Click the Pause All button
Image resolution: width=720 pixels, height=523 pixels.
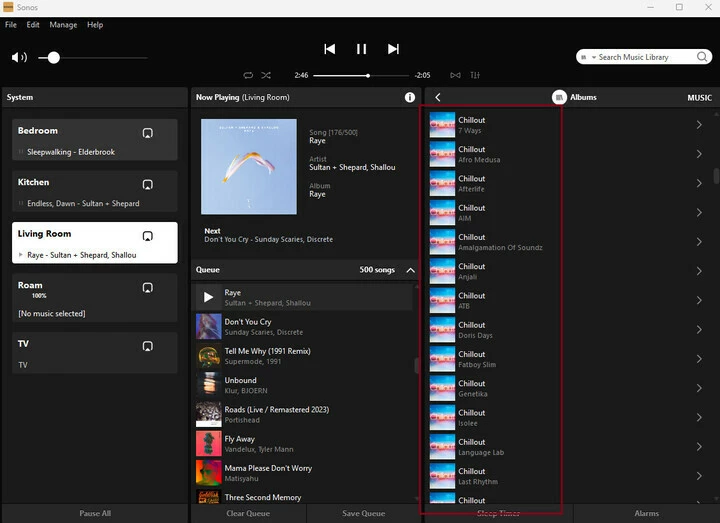95,514
